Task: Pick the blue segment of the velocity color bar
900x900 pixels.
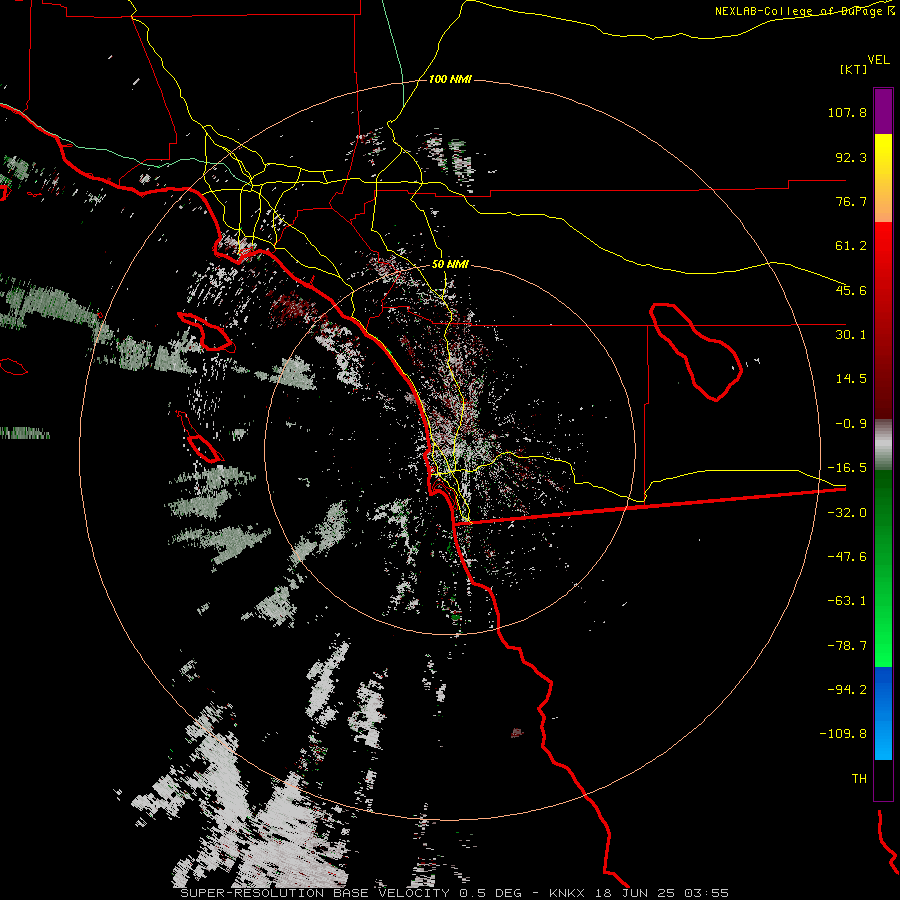Action: (x=883, y=713)
